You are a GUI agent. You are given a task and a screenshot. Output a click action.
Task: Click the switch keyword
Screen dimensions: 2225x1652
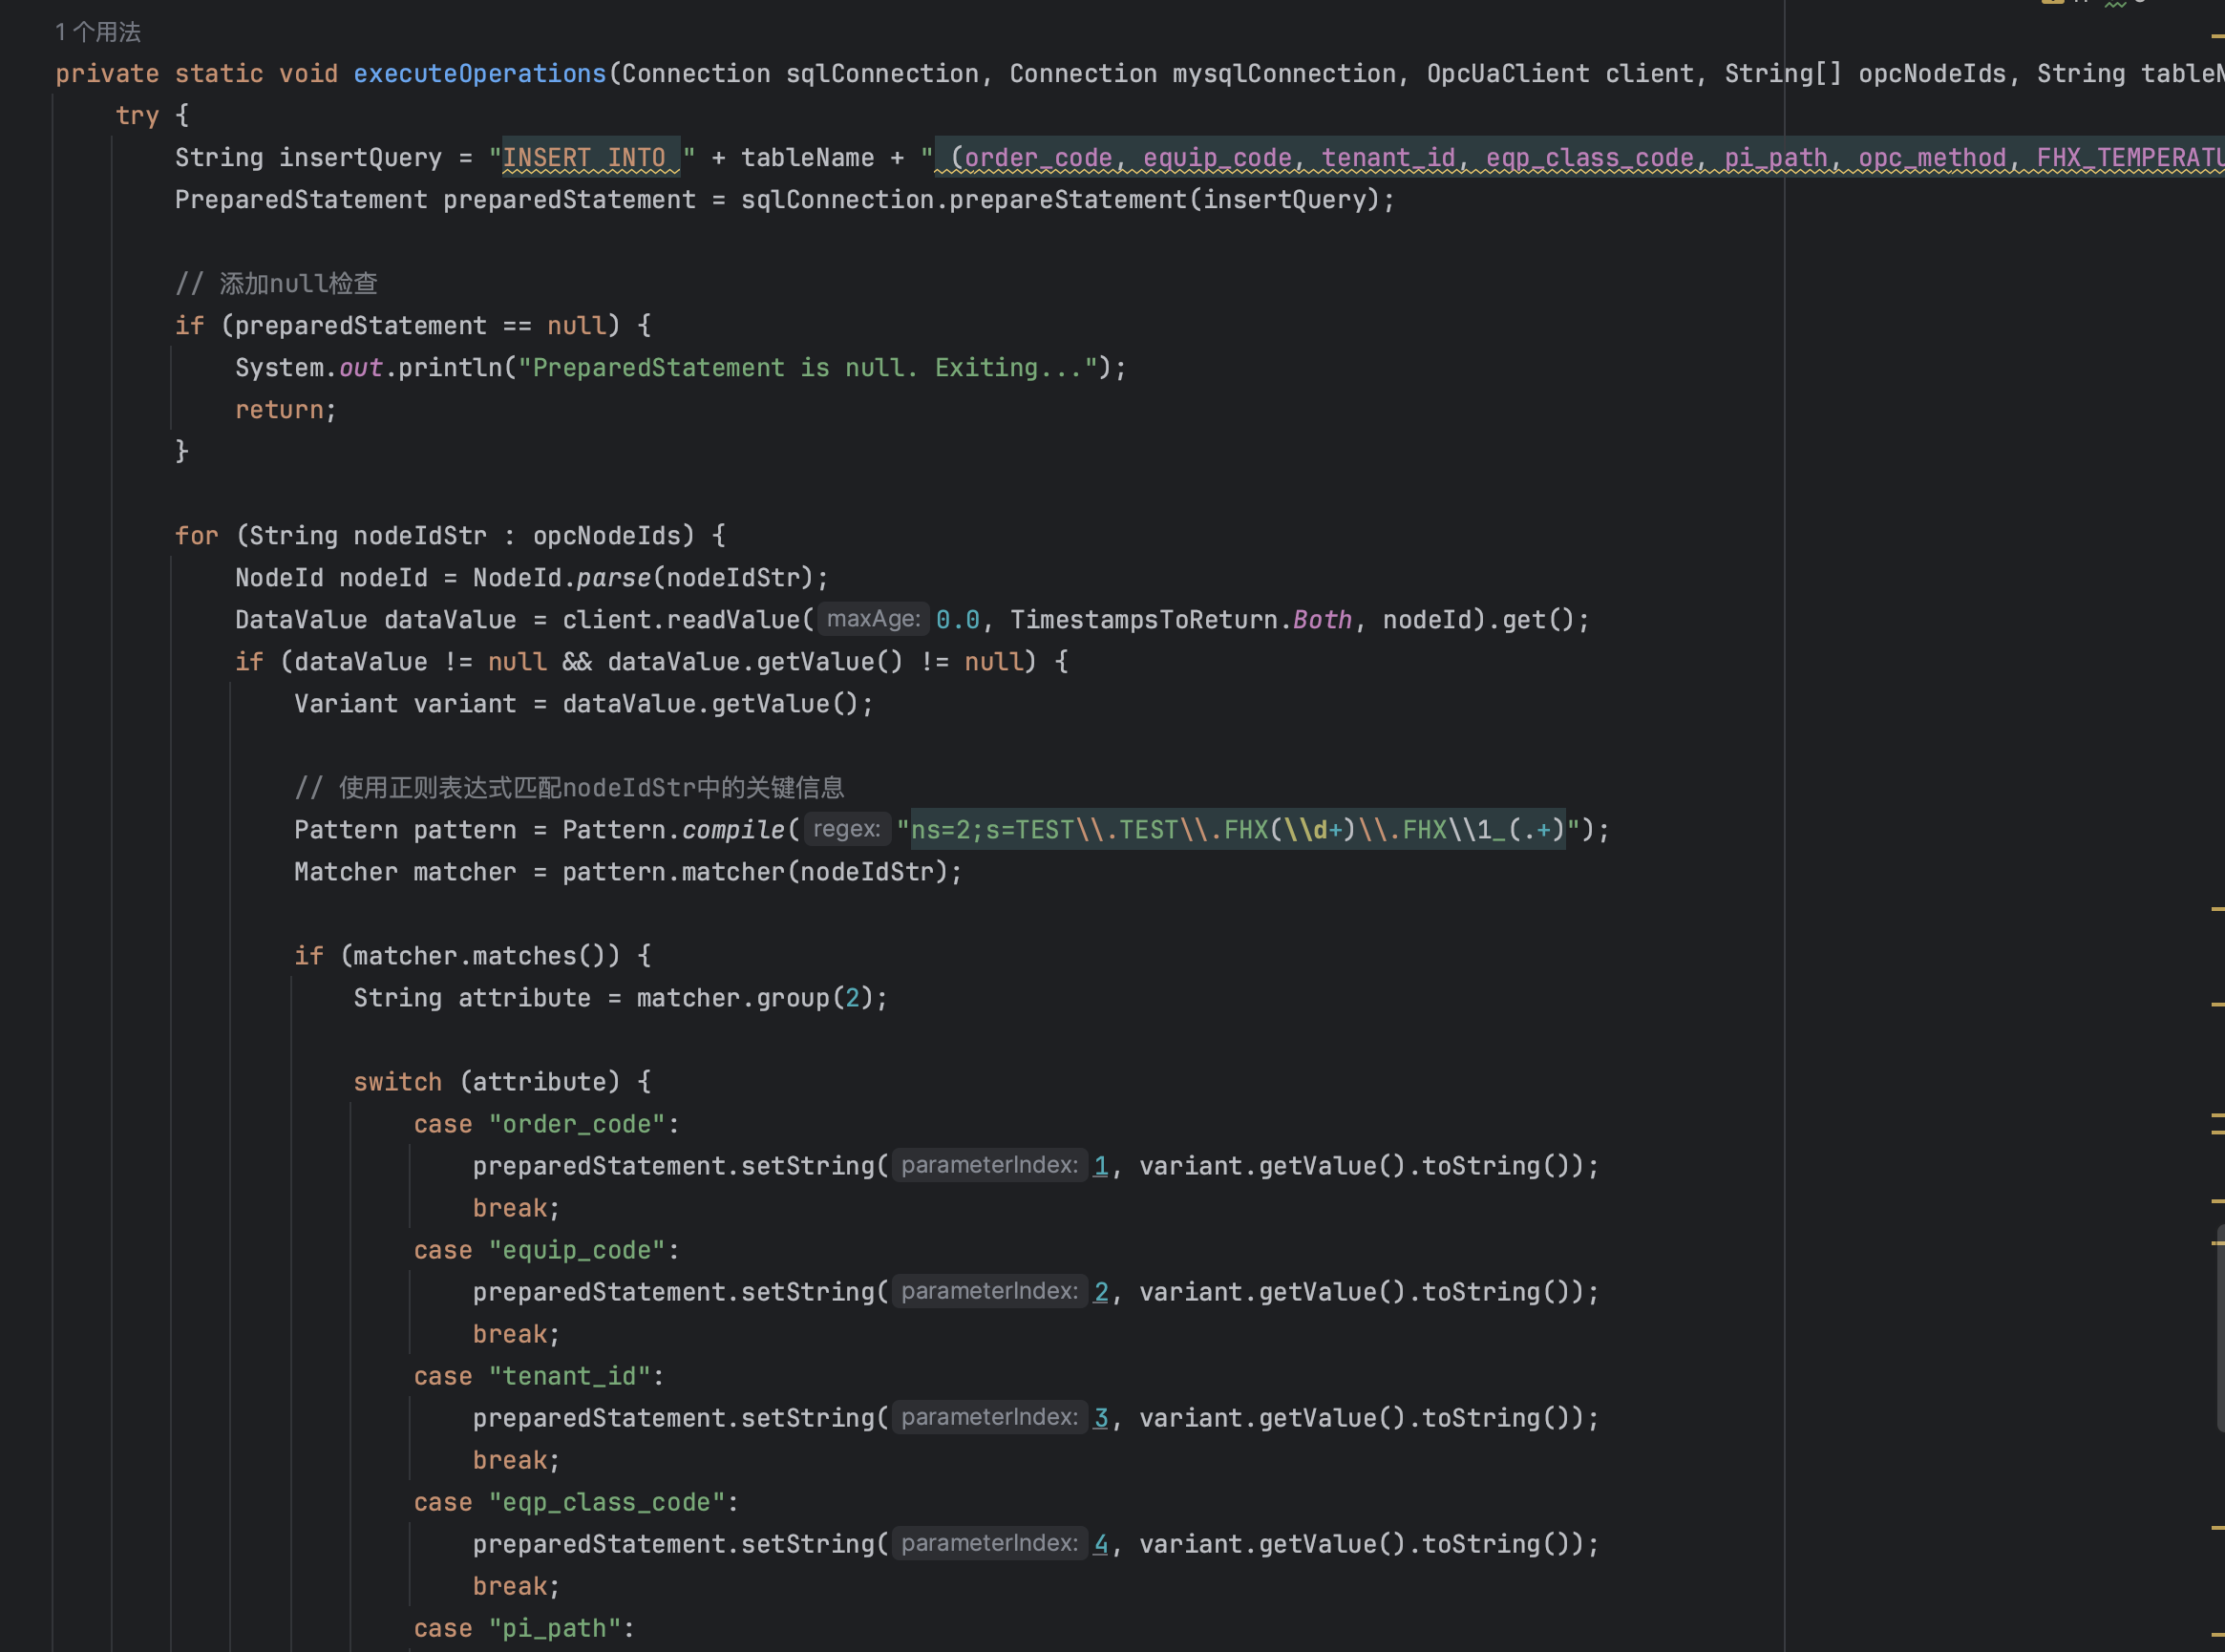(x=397, y=1082)
